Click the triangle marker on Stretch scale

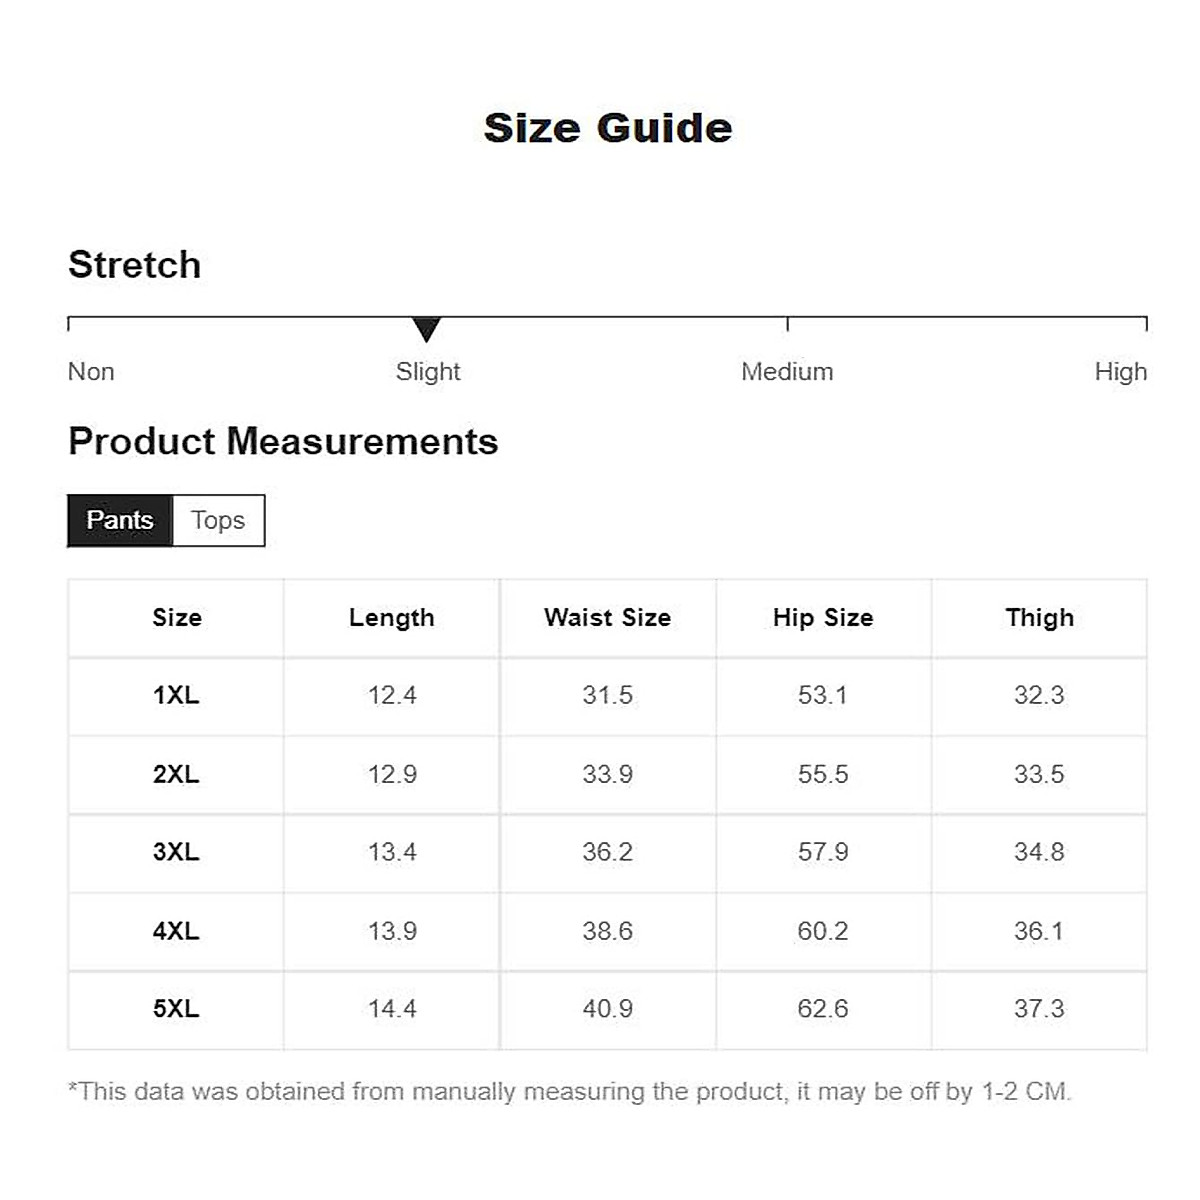(x=426, y=329)
